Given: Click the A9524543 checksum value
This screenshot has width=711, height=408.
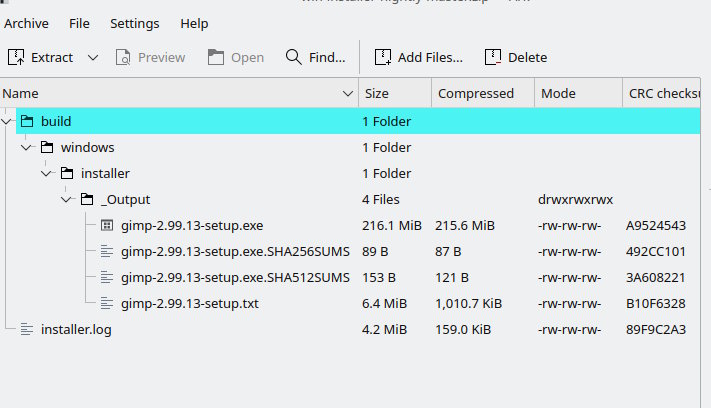Looking at the screenshot, I should [656, 226].
